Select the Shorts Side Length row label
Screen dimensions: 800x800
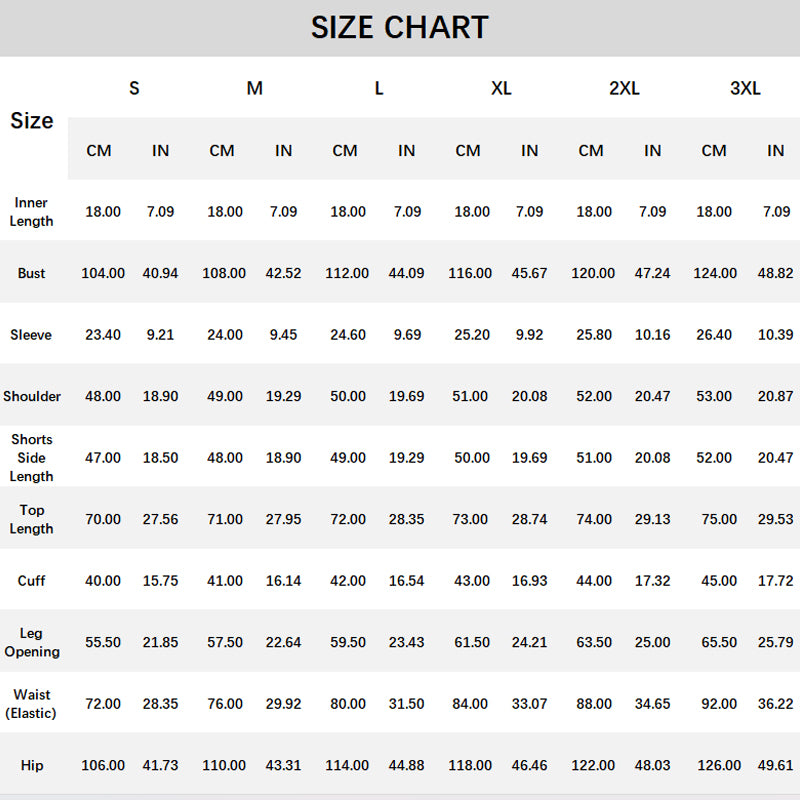32,458
